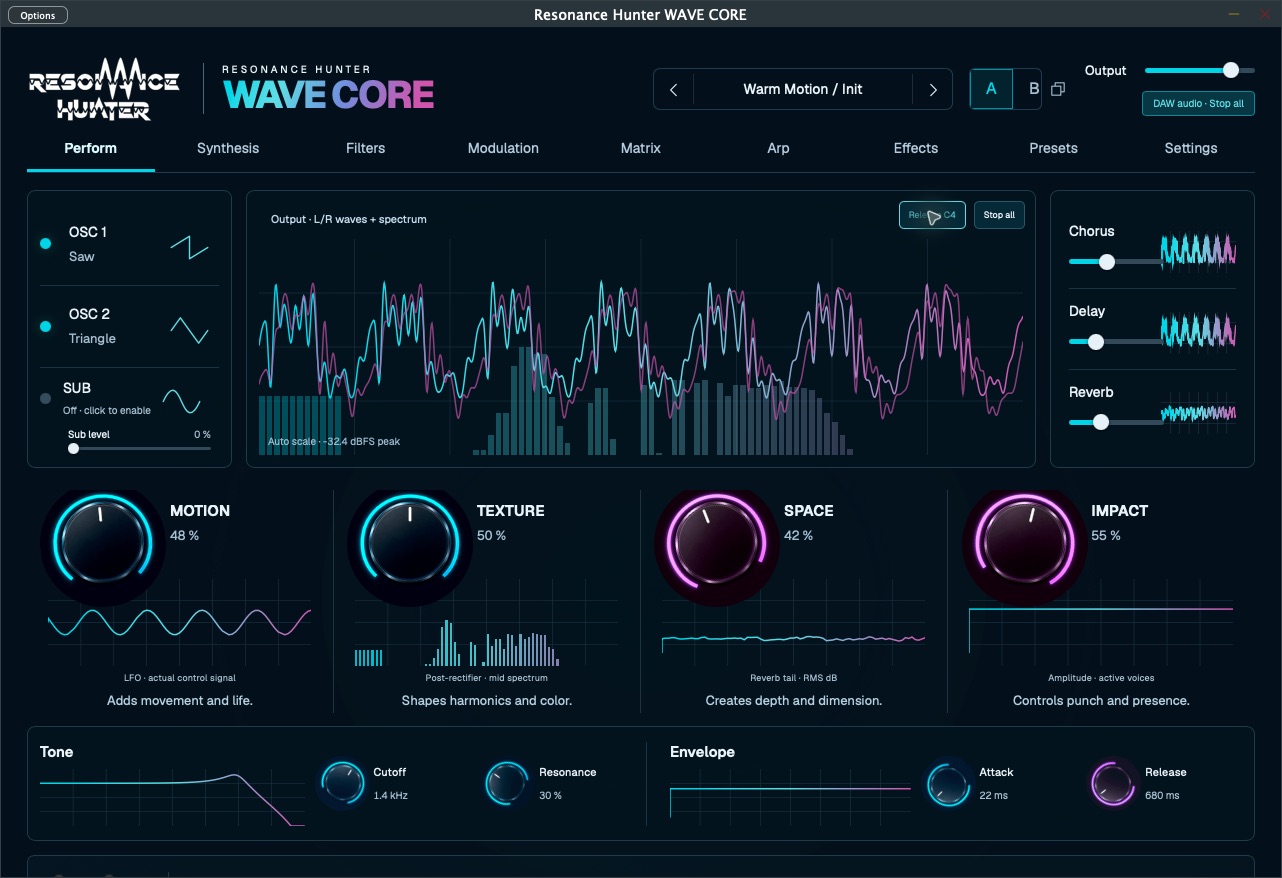Adjust the Delay amount slider
Image resolution: width=1282 pixels, height=878 pixels.
tap(1115, 342)
